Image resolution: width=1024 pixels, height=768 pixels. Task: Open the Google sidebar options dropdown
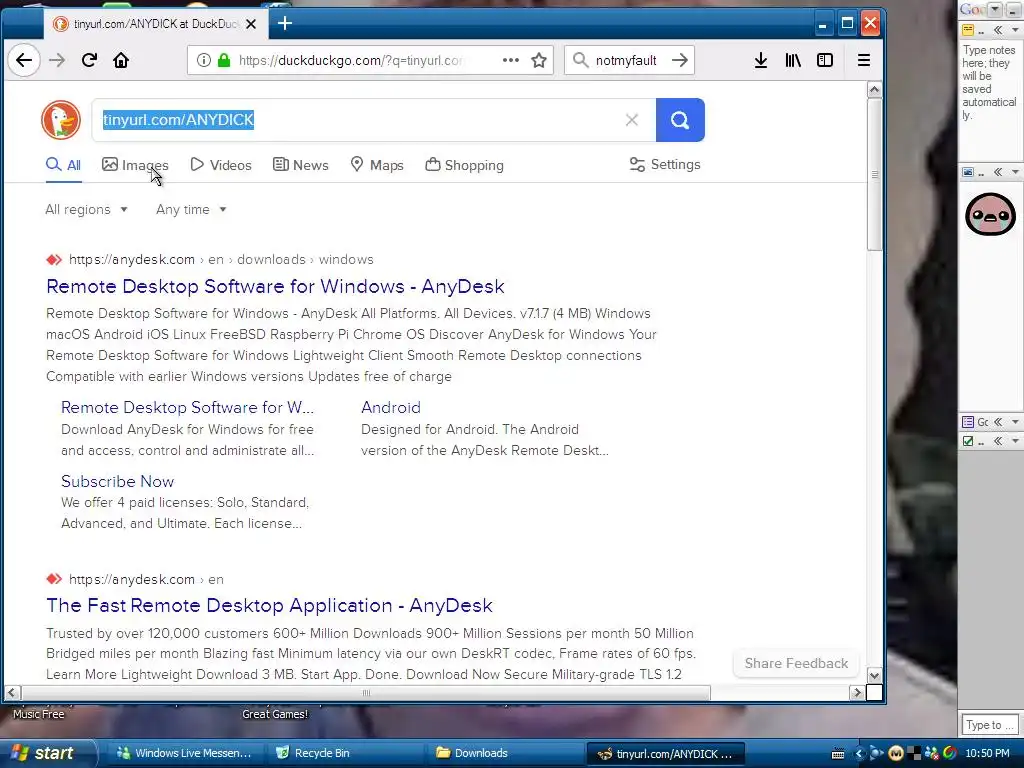994,9
